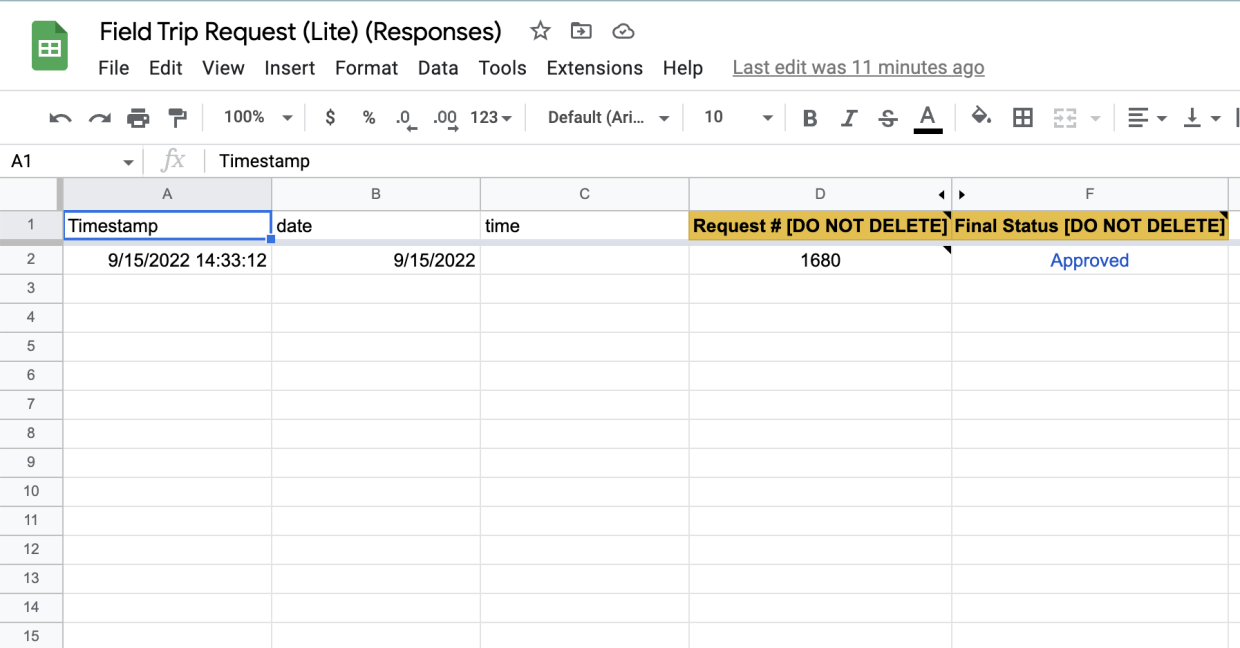
Task: Click the Print icon
Action: click(139, 117)
